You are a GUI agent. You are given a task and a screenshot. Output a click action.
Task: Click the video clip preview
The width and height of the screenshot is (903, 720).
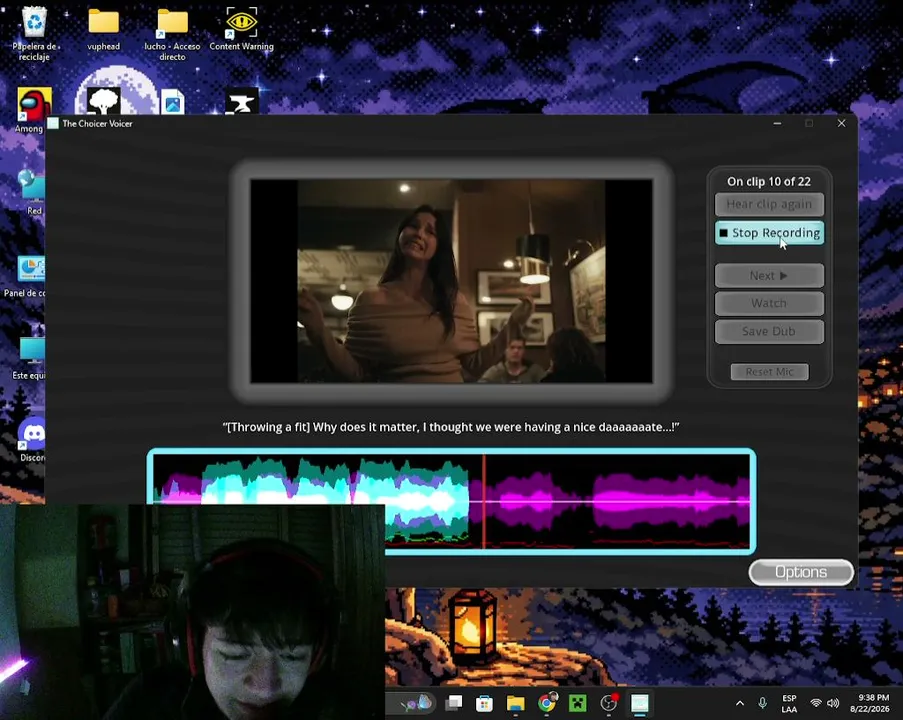(x=452, y=281)
